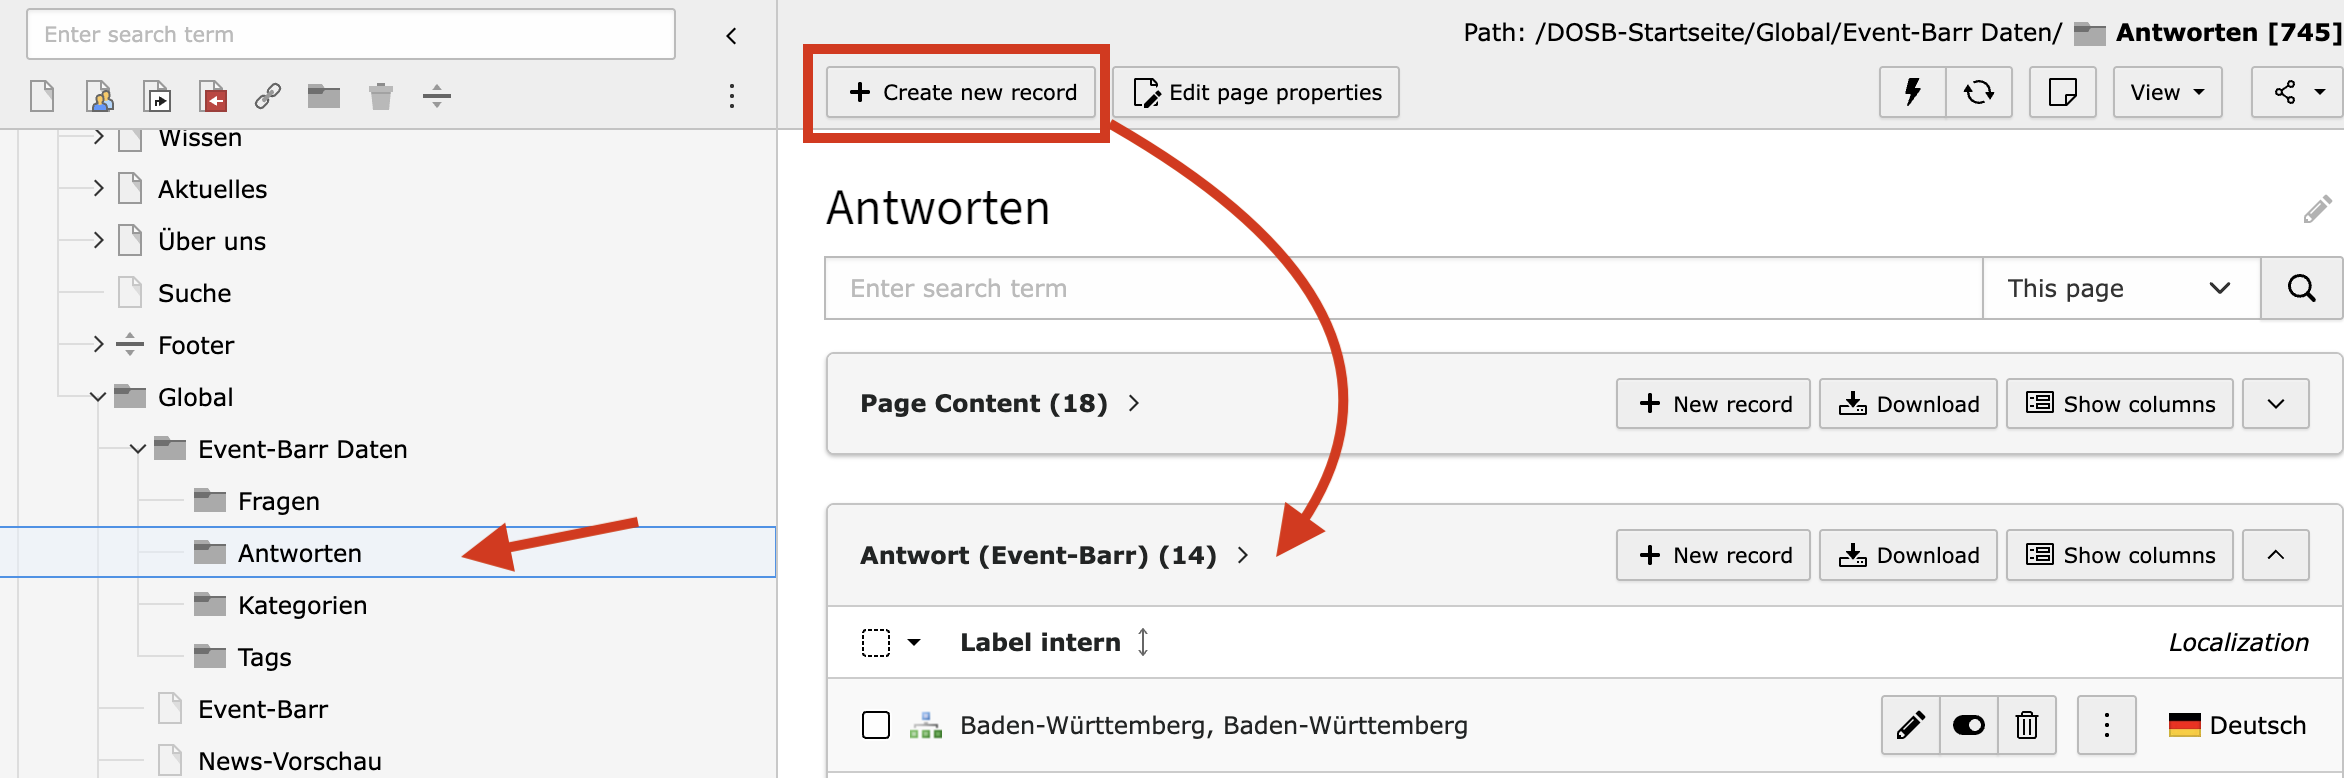Click the bookmark note icon in toolbar
The image size is (2344, 778).
2062,92
